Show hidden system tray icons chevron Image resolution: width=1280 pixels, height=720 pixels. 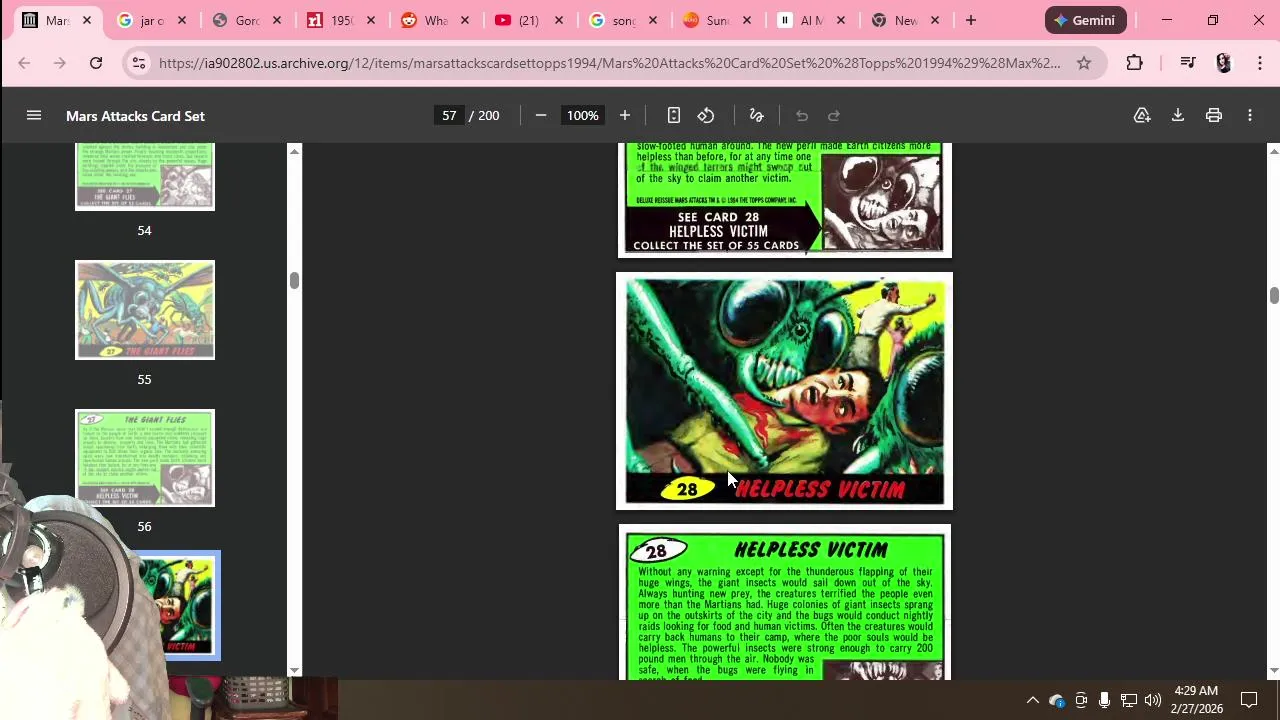[1033, 700]
